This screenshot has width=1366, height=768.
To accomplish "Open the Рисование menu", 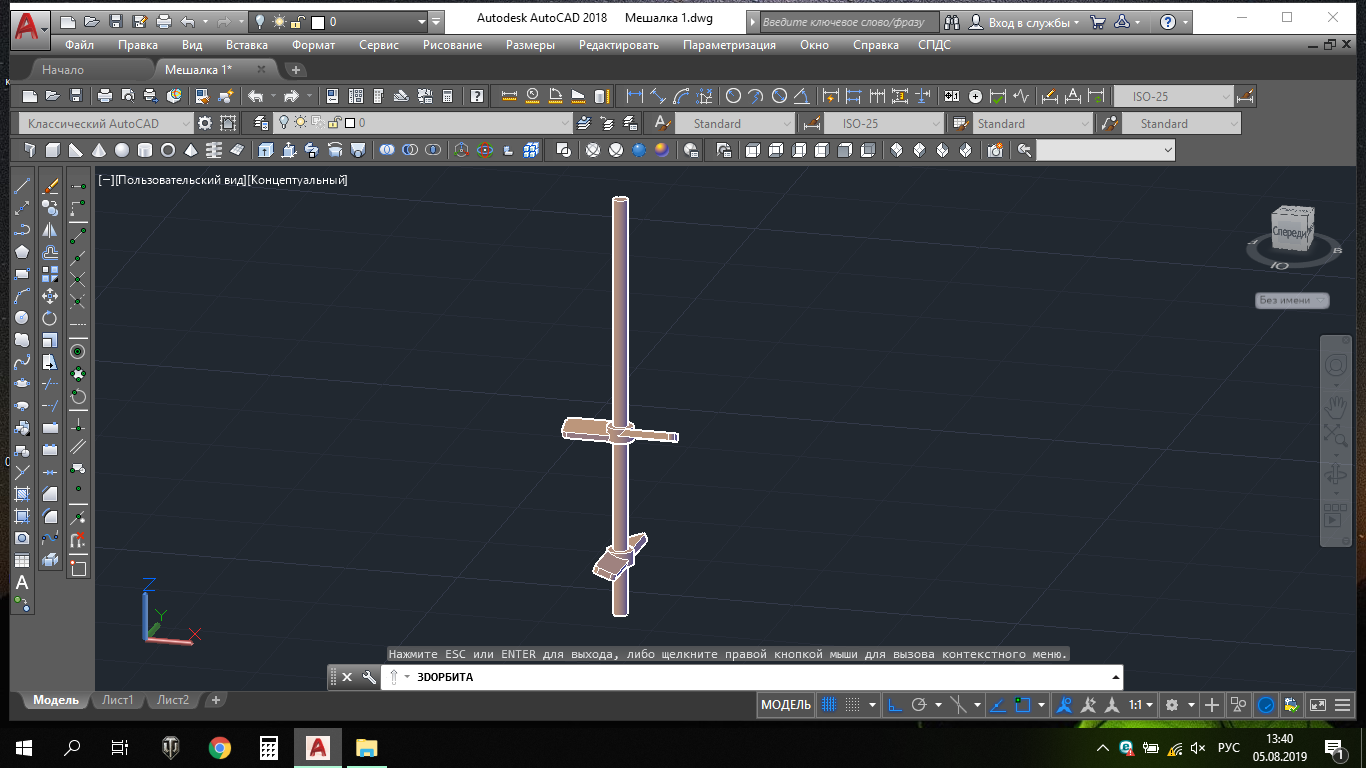I will (x=452, y=45).
